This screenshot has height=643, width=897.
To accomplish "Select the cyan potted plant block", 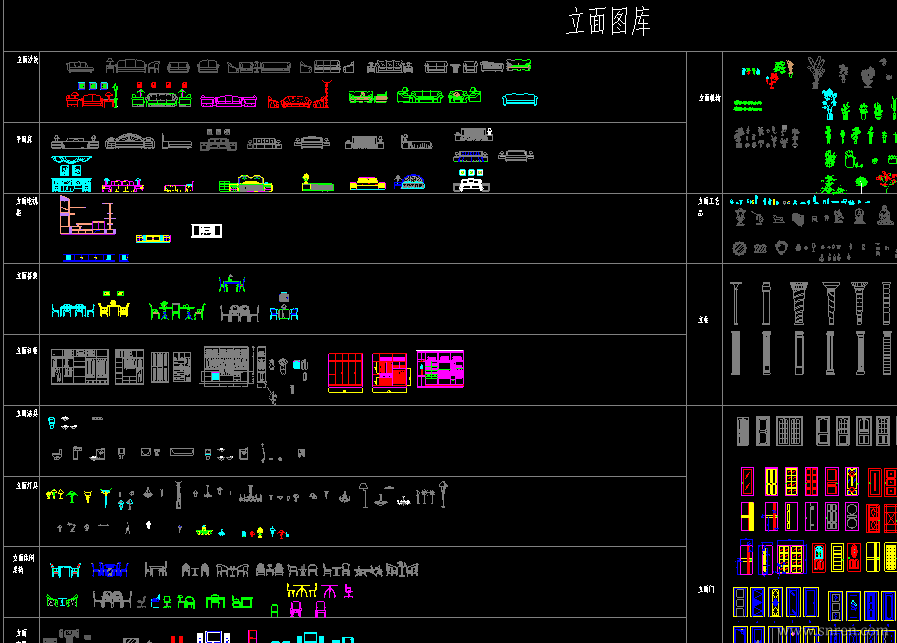I will pyautogui.click(x=828, y=104).
